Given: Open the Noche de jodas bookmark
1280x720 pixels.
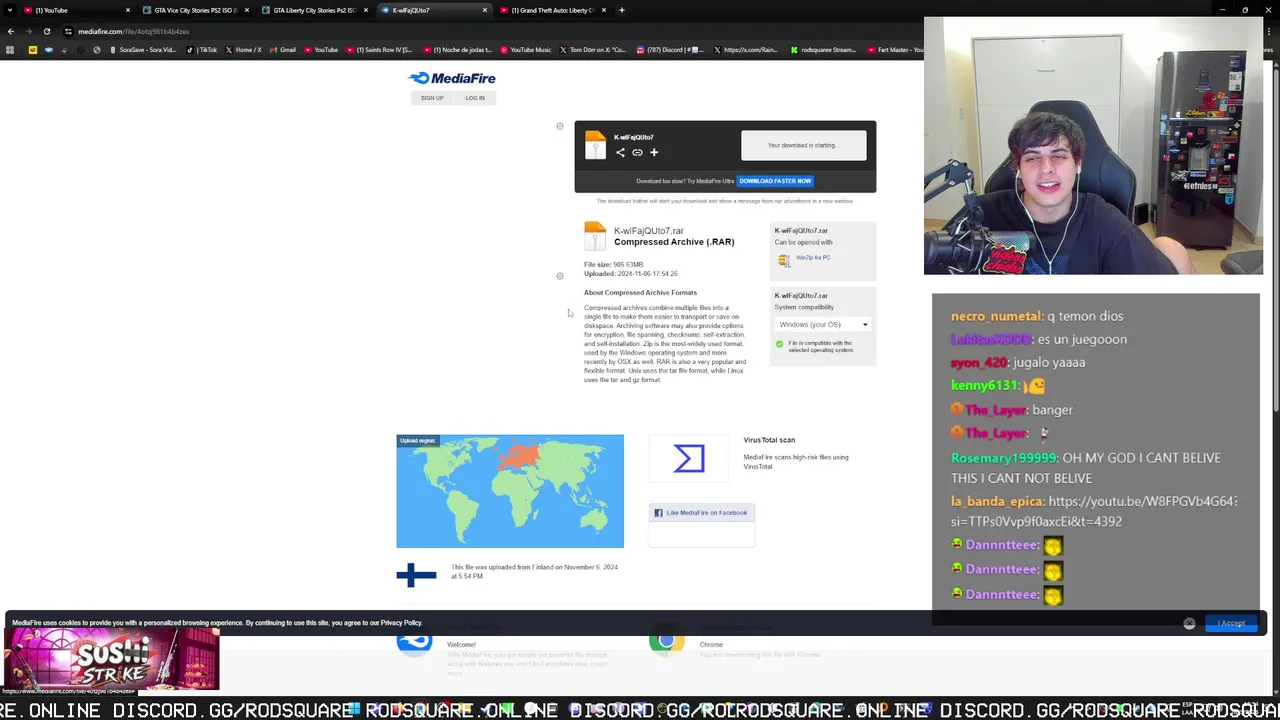Looking at the screenshot, I should pyautogui.click(x=457, y=50).
